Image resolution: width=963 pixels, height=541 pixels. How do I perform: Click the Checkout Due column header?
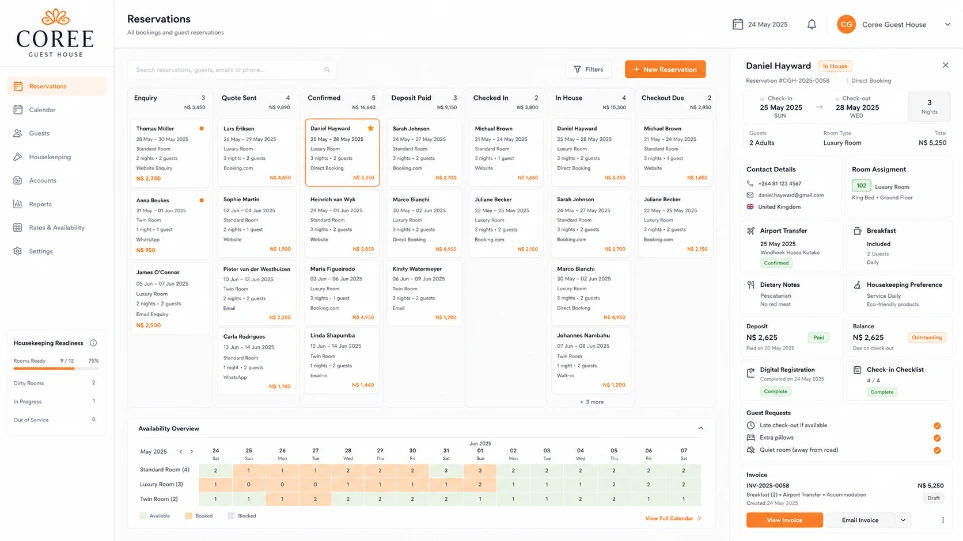tap(676, 102)
